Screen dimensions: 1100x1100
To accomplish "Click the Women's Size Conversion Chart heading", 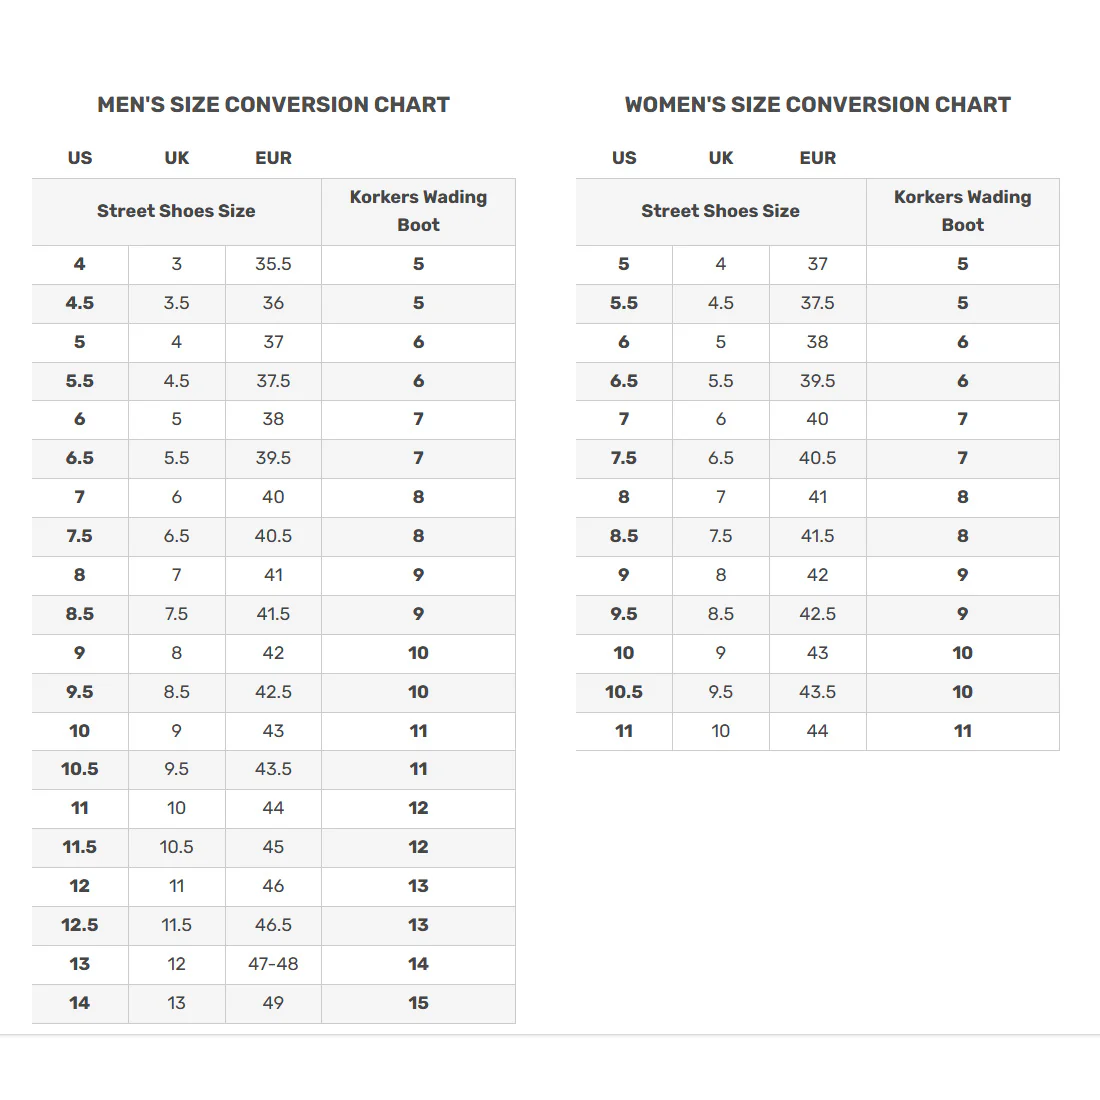I will point(818,105).
